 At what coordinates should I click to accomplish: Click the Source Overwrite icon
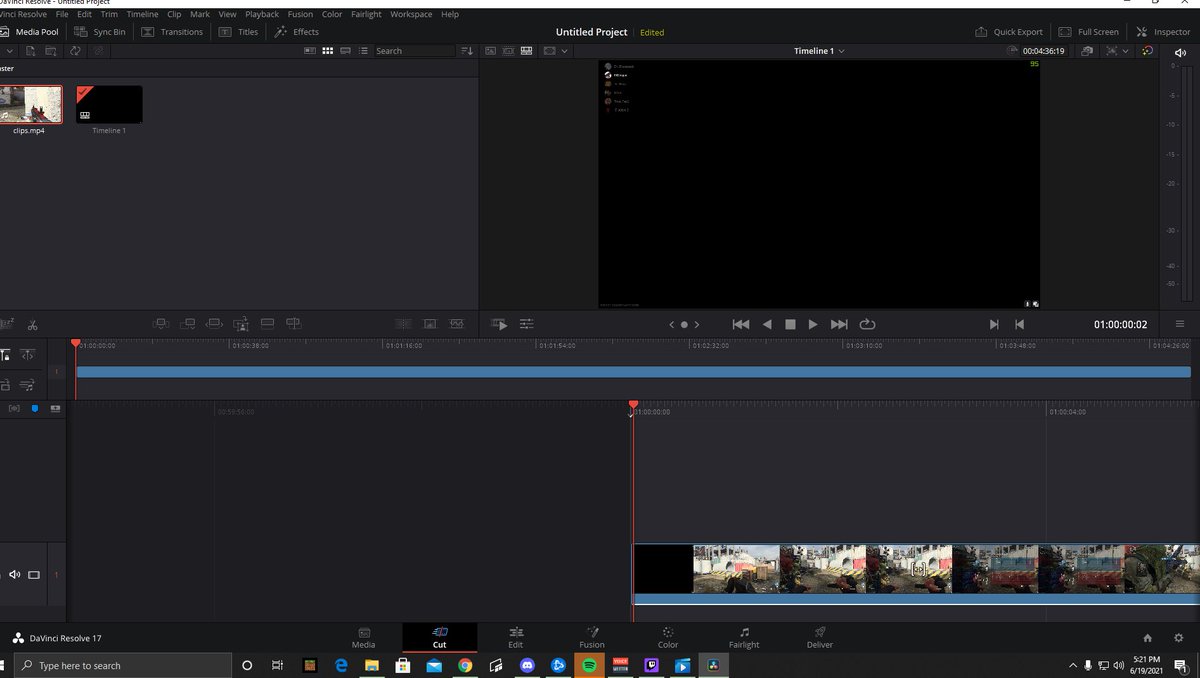293,324
